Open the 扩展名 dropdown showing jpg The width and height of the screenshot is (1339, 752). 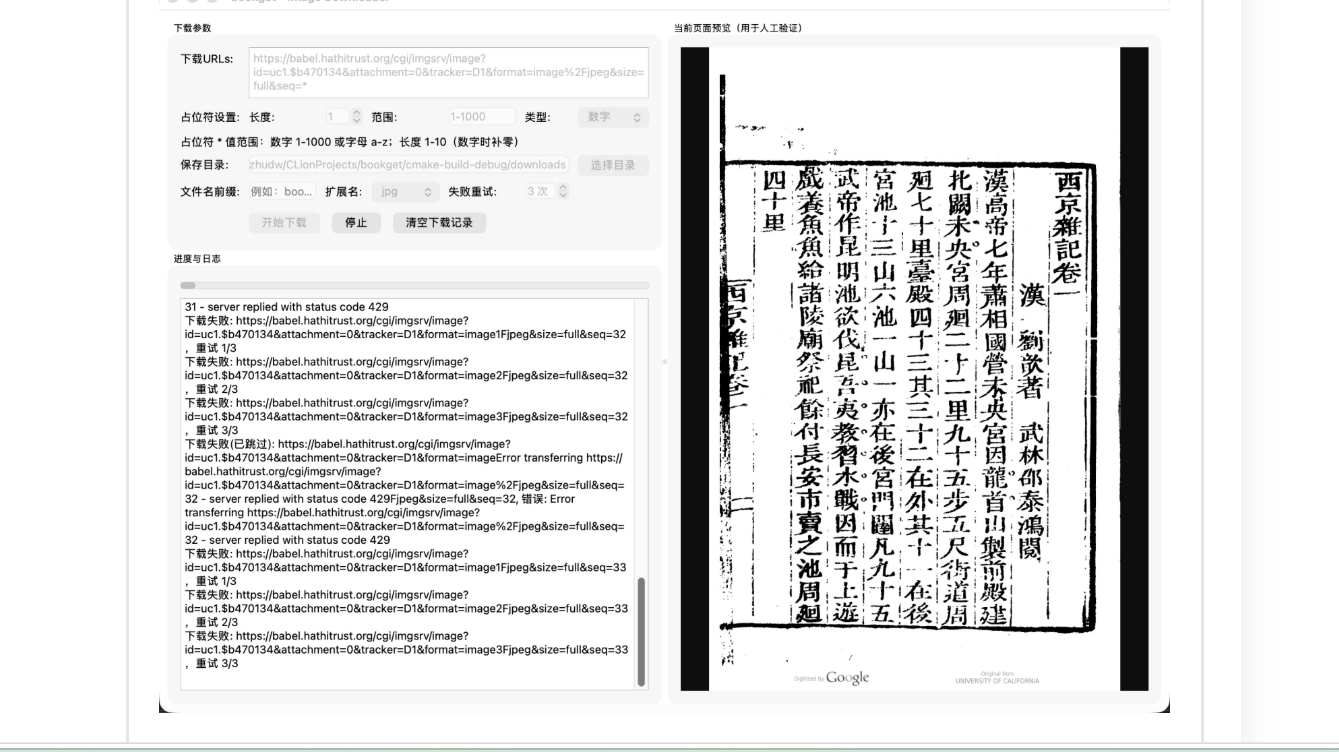point(405,191)
